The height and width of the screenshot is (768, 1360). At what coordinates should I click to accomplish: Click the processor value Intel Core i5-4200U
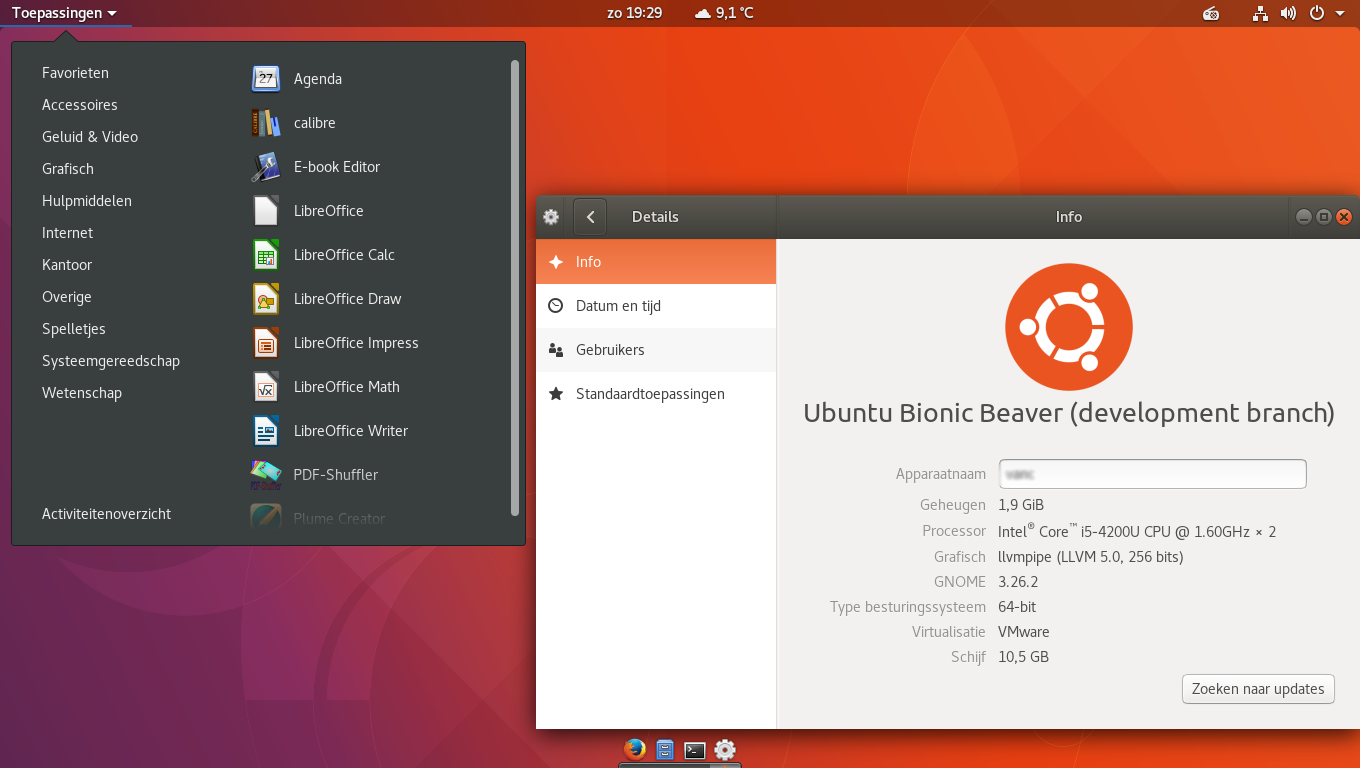click(1137, 531)
